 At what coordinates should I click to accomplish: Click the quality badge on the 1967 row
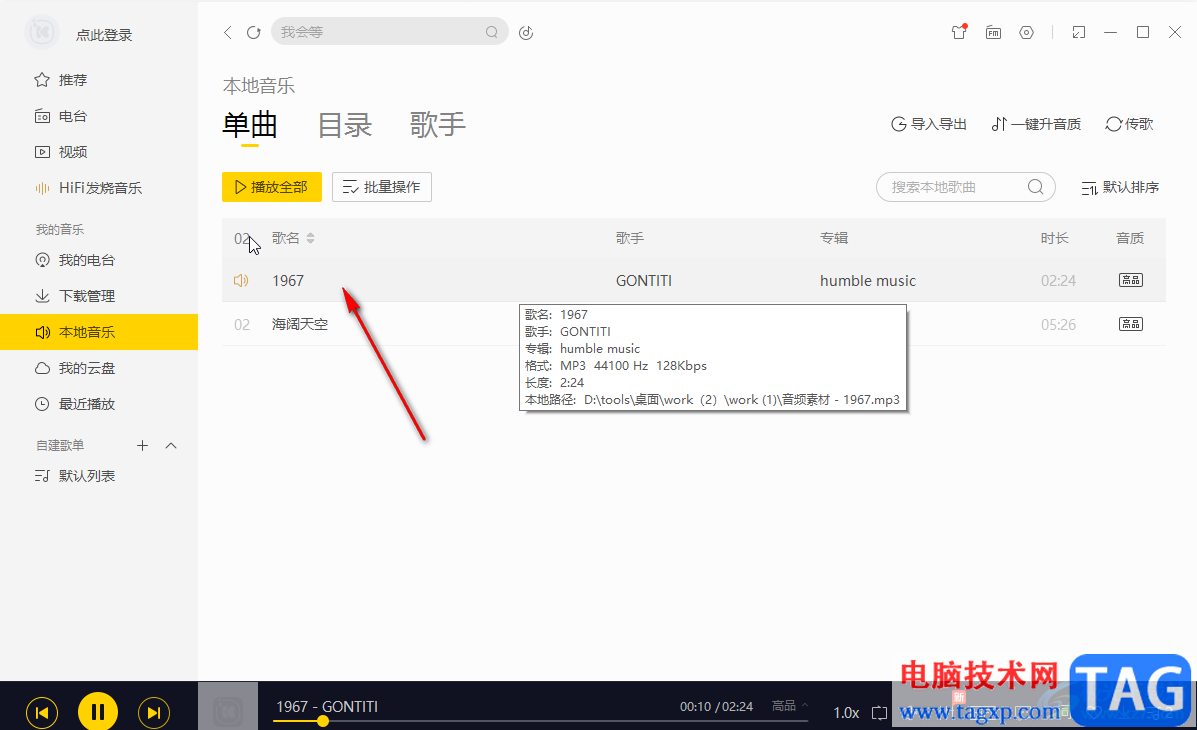pos(1131,280)
